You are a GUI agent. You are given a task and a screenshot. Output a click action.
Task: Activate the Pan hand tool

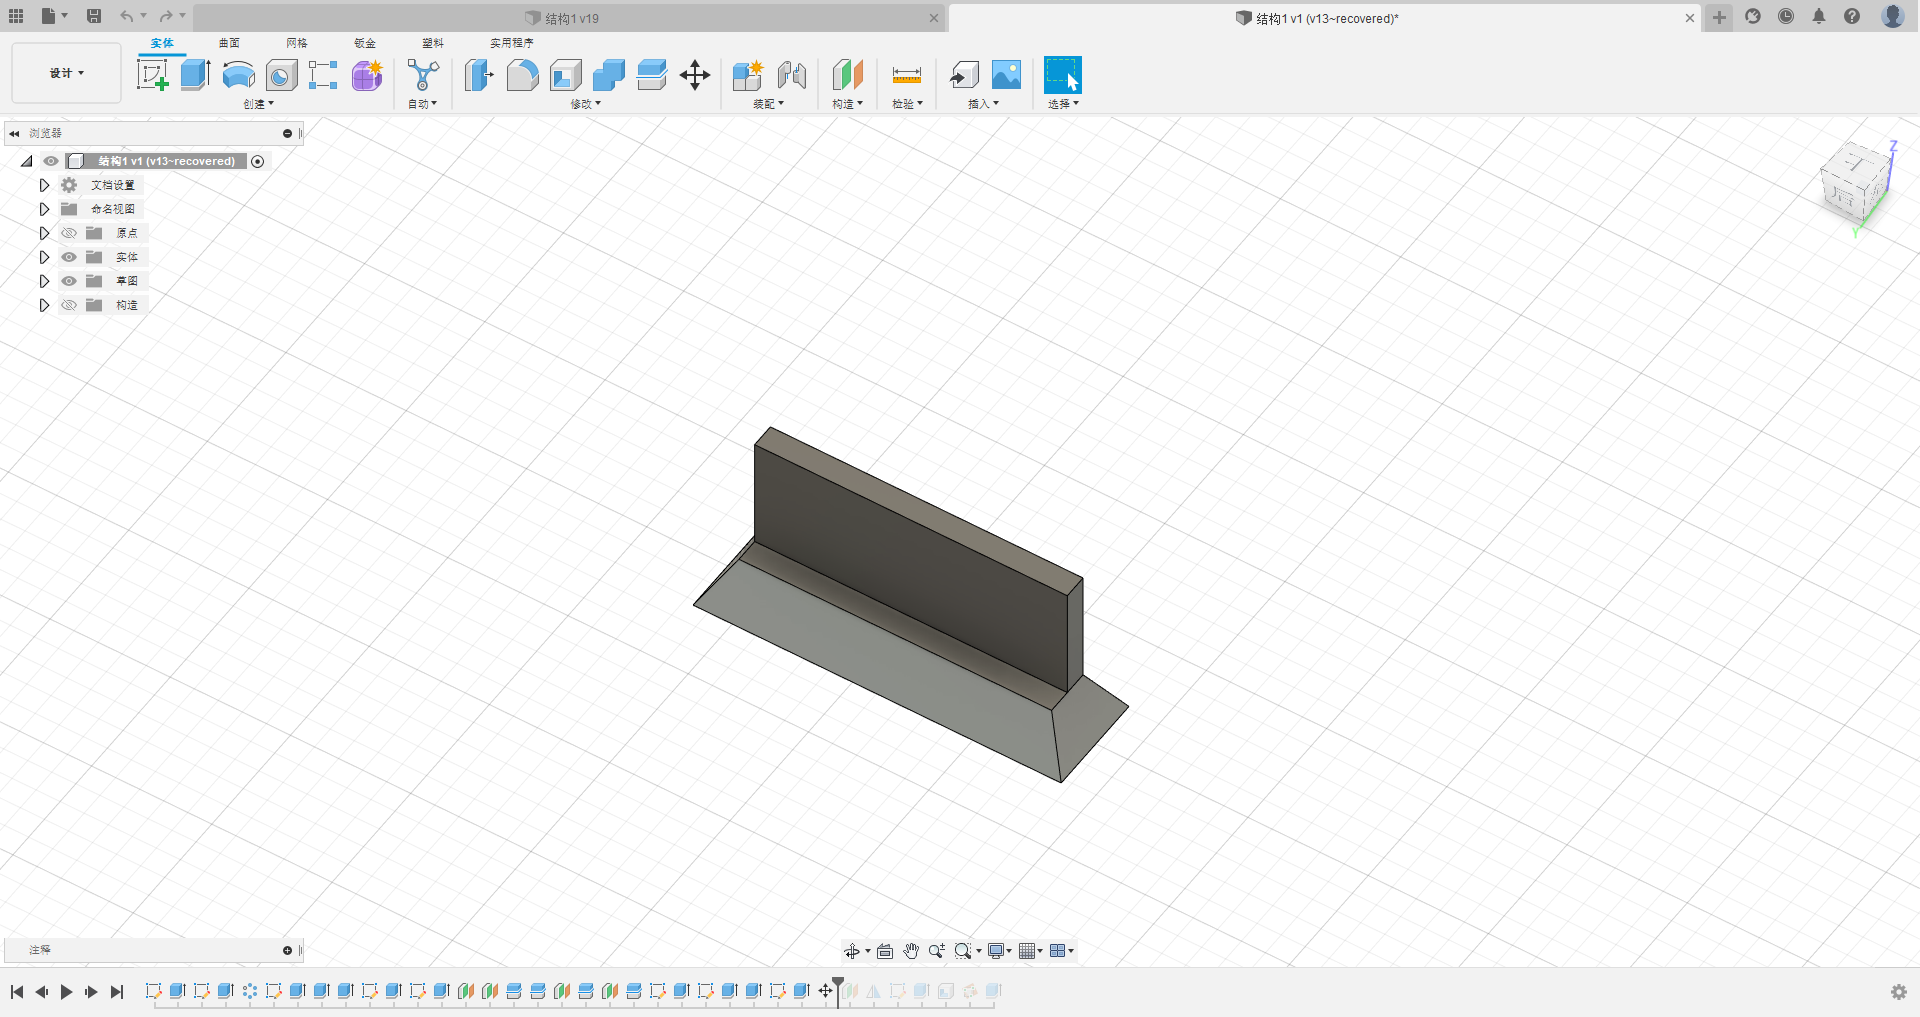click(x=911, y=951)
